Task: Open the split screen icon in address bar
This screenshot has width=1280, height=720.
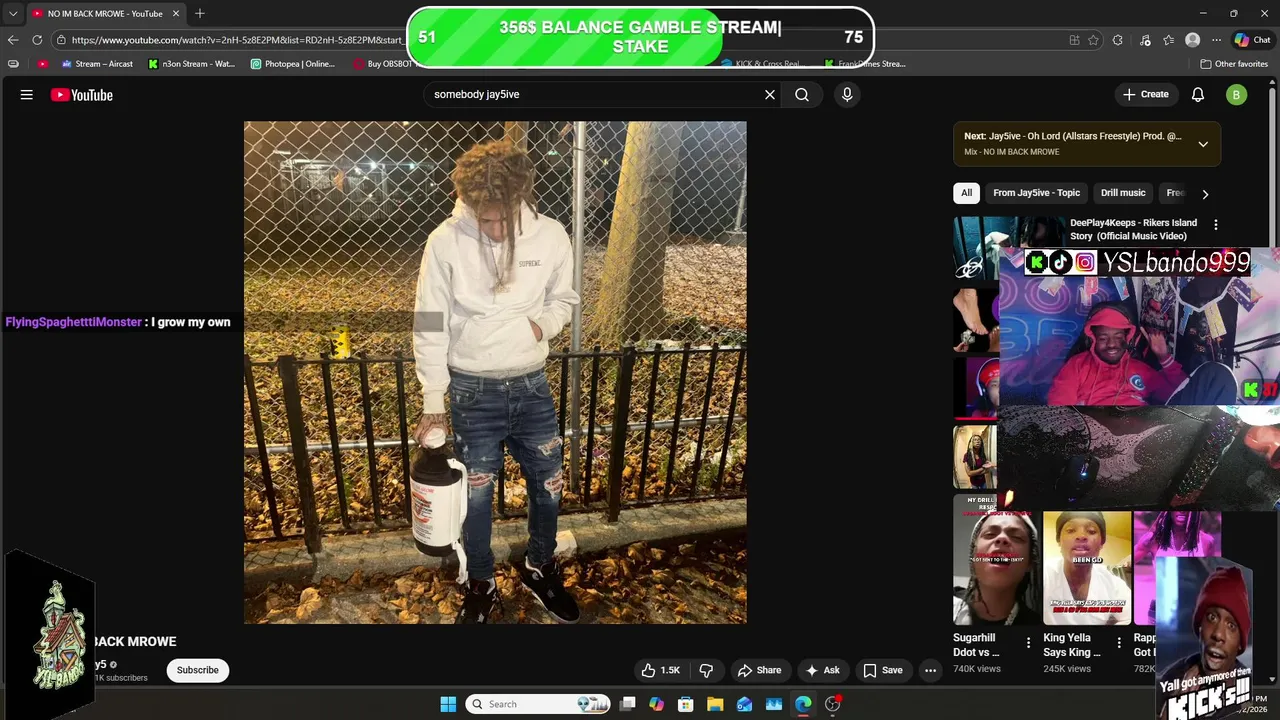Action: click(1074, 40)
